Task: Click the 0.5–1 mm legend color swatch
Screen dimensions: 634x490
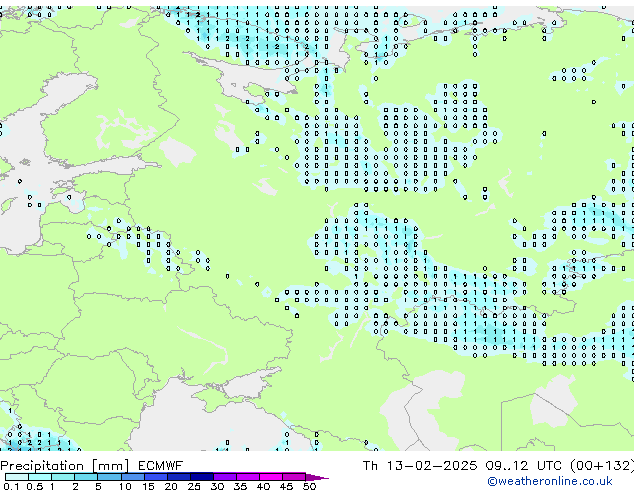Action: [40, 477]
